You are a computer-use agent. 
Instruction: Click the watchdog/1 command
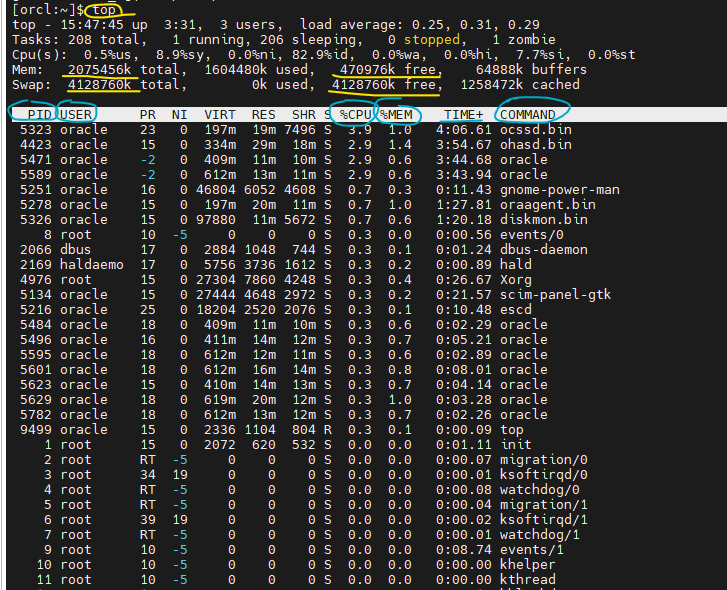click(540, 534)
